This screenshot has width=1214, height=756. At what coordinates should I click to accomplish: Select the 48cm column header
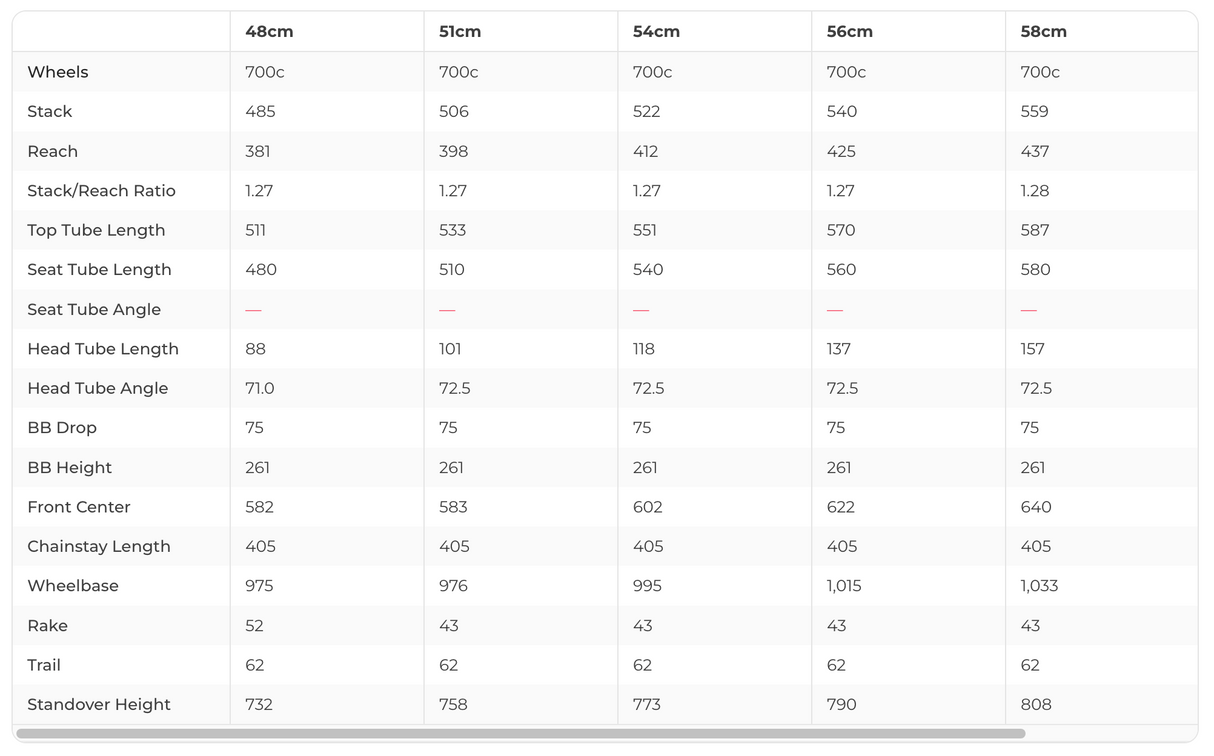[x=269, y=32]
